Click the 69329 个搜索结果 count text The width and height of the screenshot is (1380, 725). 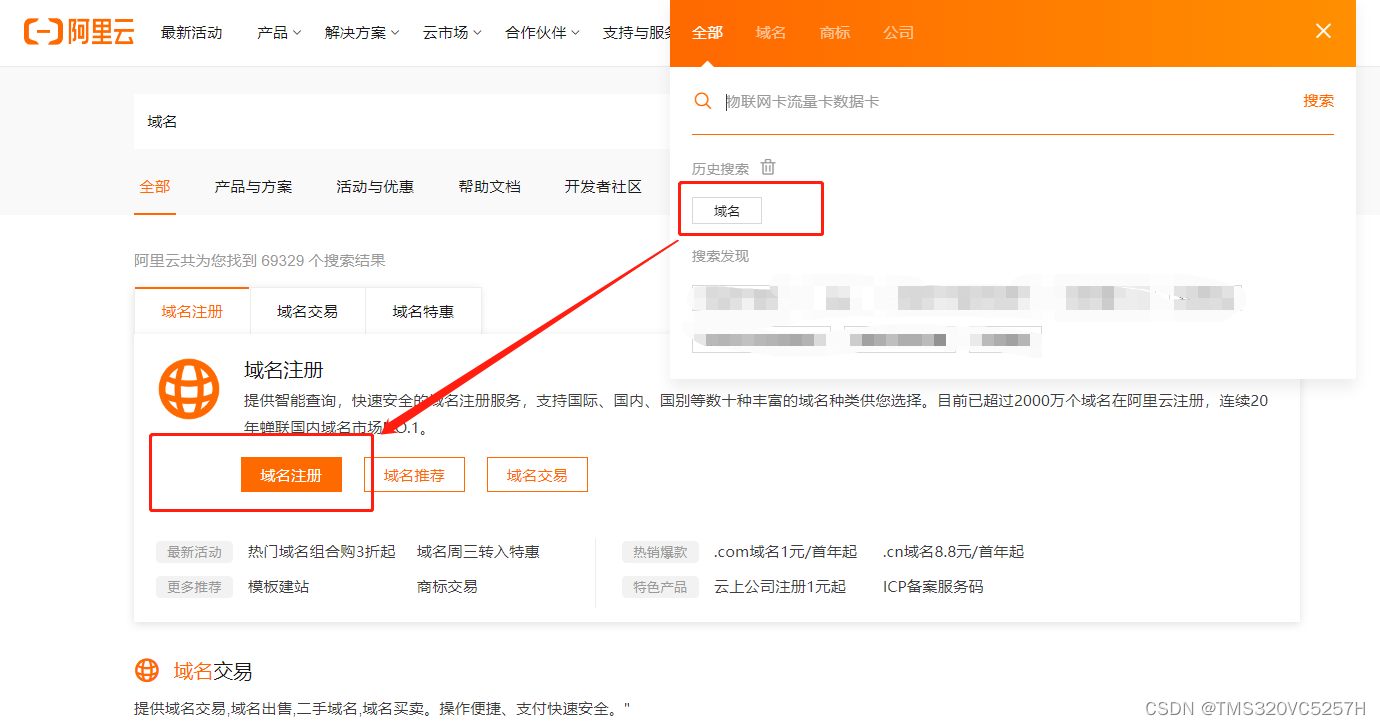324,261
